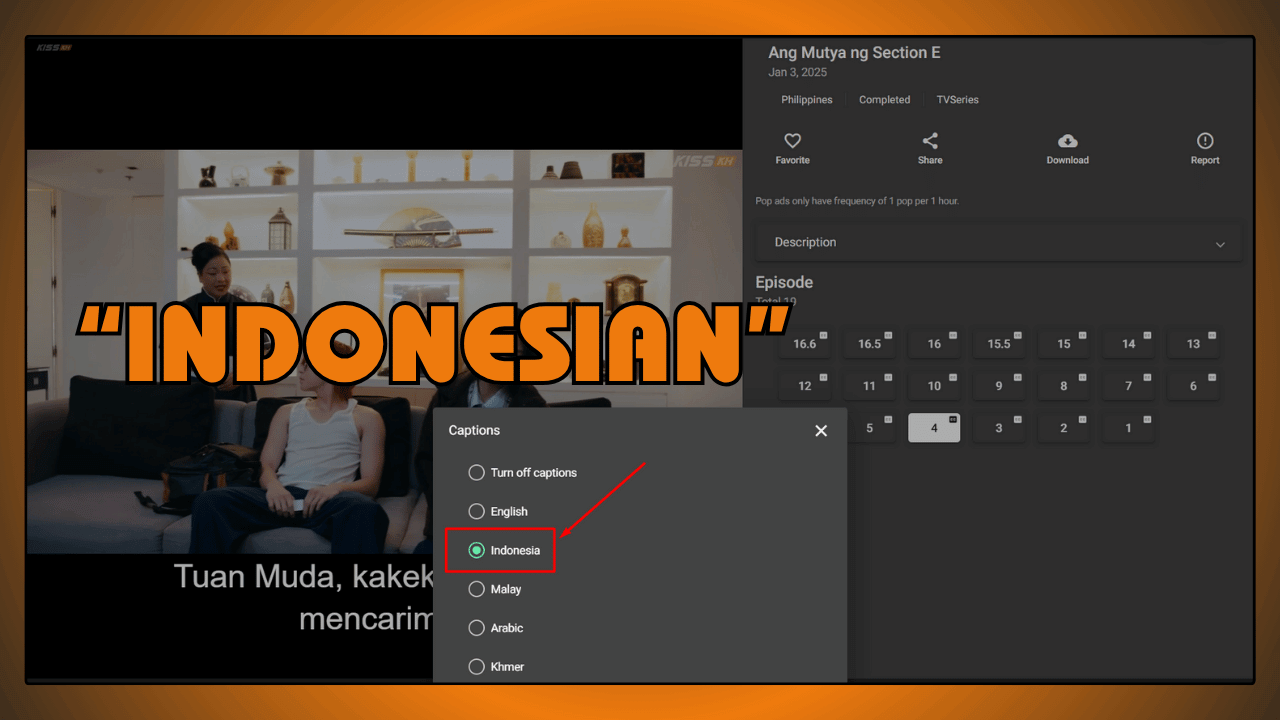Image resolution: width=1280 pixels, height=720 pixels.
Task: Close the Captions dialog
Action: pyautogui.click(x=821, y=430)
